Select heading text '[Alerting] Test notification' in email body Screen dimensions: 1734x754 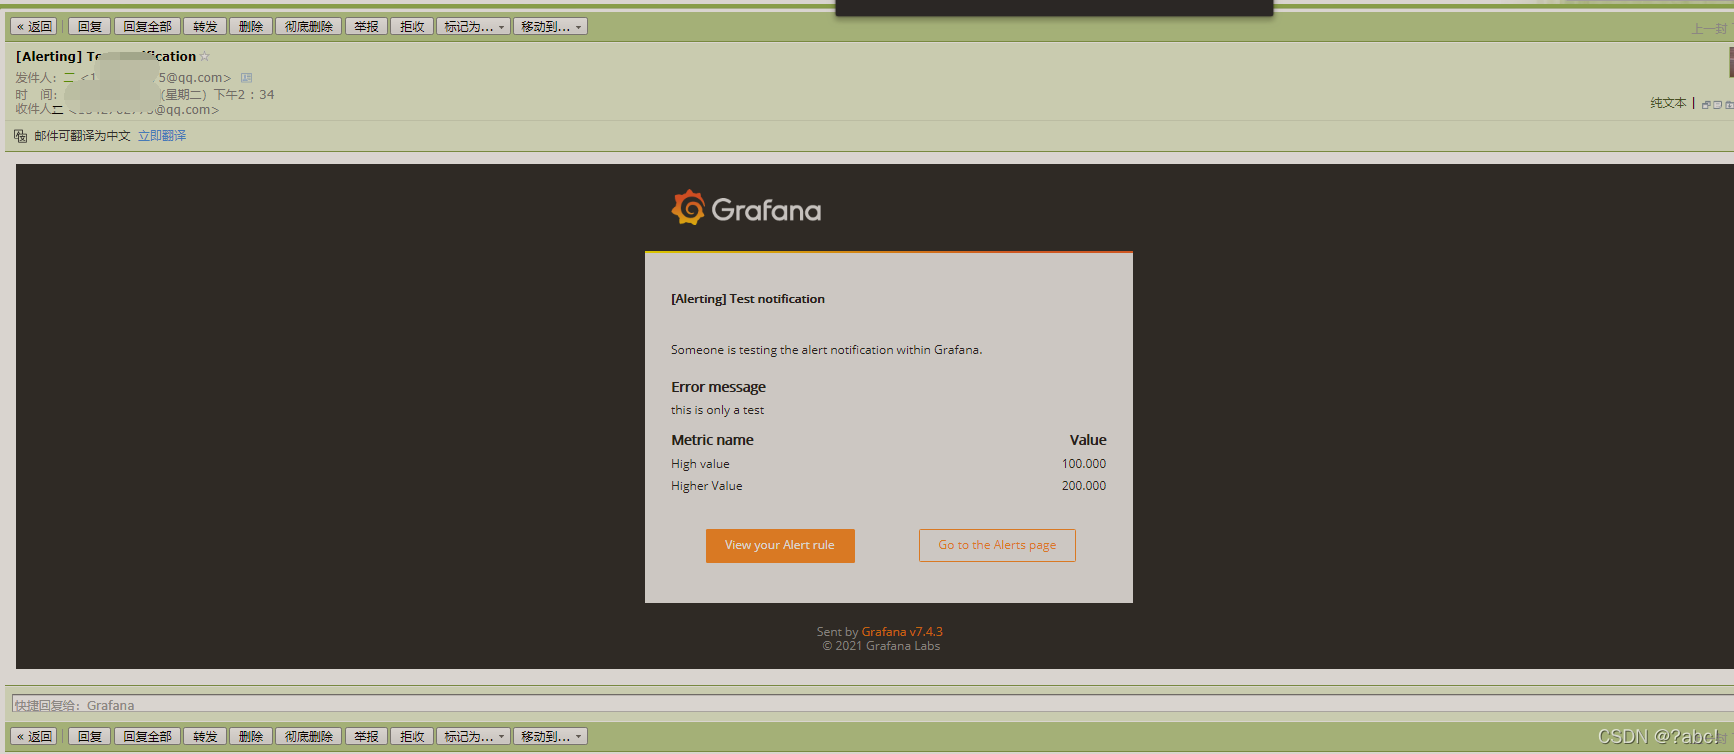click(x=748, y=299)
